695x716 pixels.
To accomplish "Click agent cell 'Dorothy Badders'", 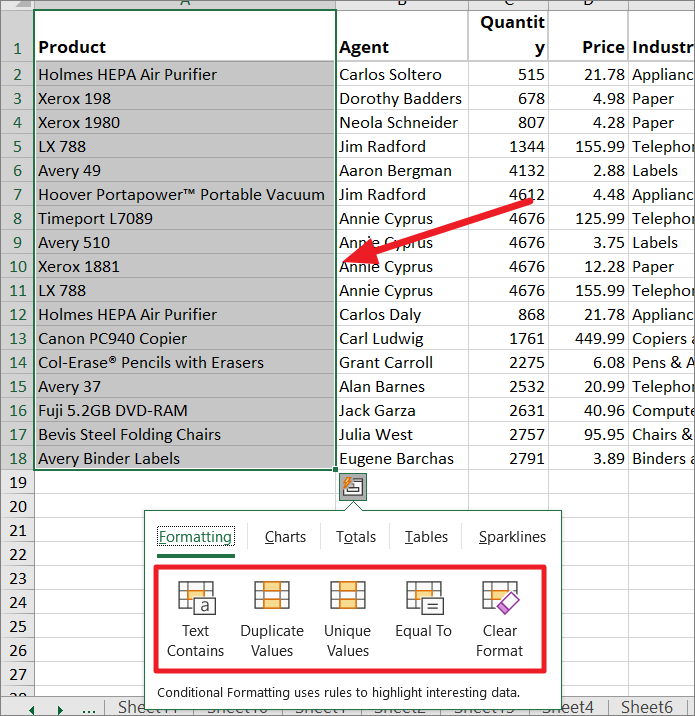I will 402,98.
